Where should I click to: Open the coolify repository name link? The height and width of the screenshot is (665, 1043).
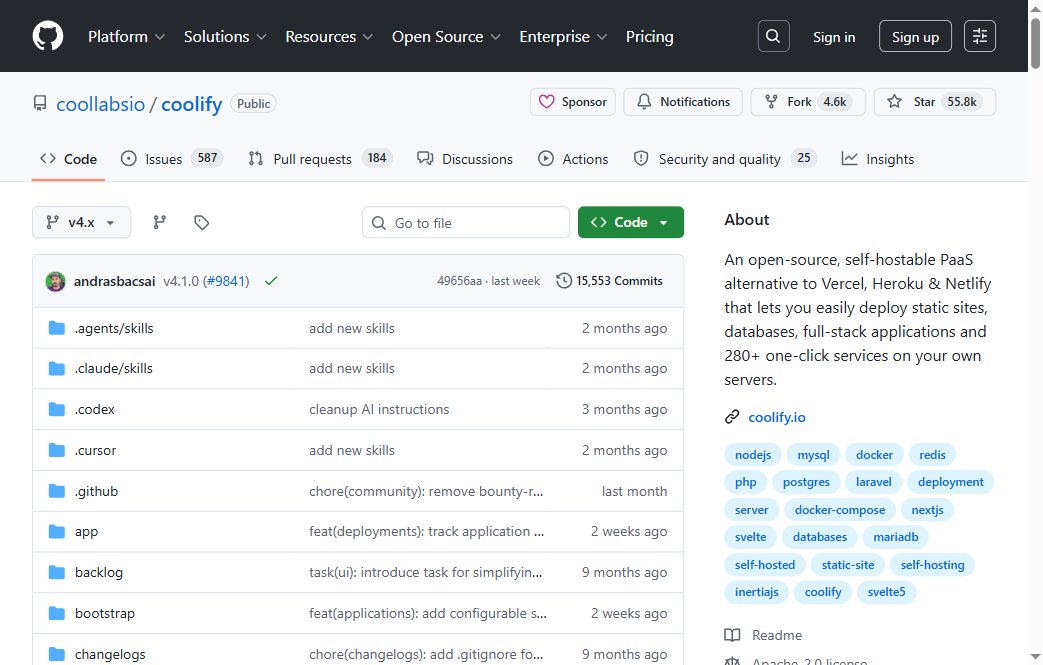(192, 104)
